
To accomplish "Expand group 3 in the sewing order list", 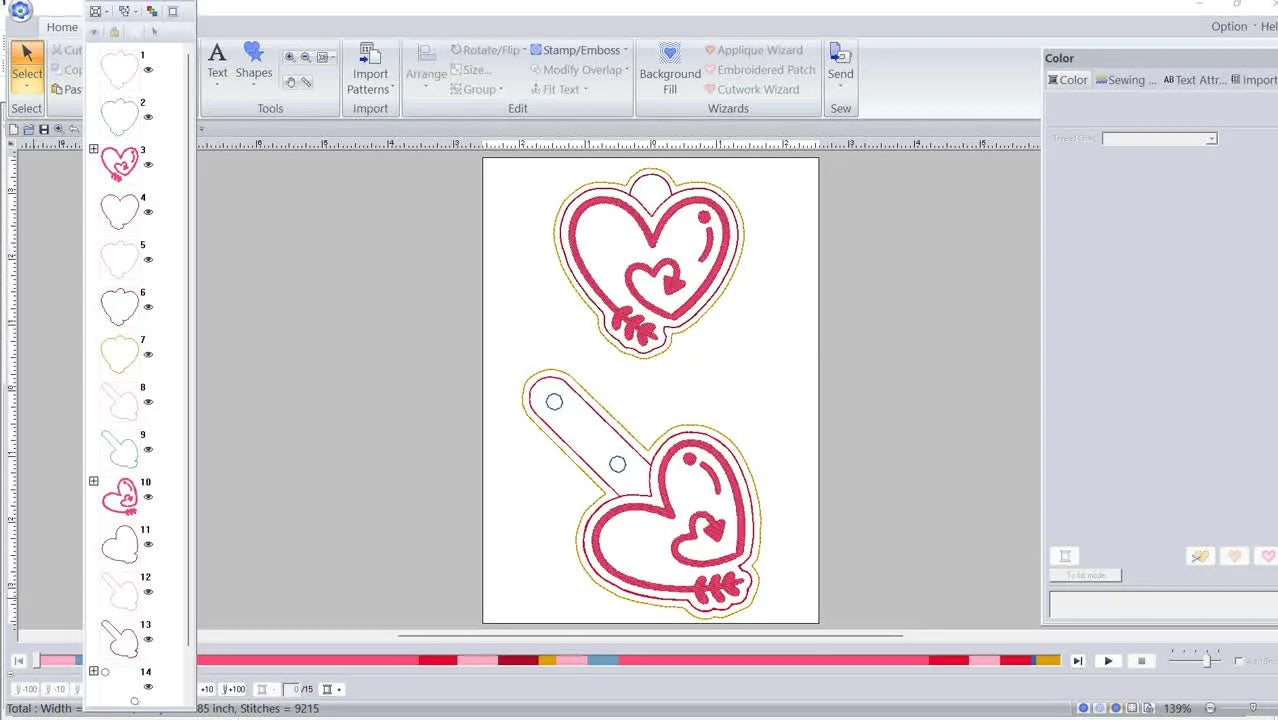I will tap(93, 148).
